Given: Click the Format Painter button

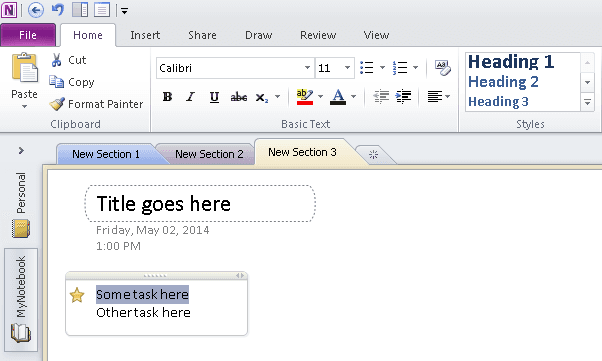Looking at the screenshot, I should (x=96, y=104).
